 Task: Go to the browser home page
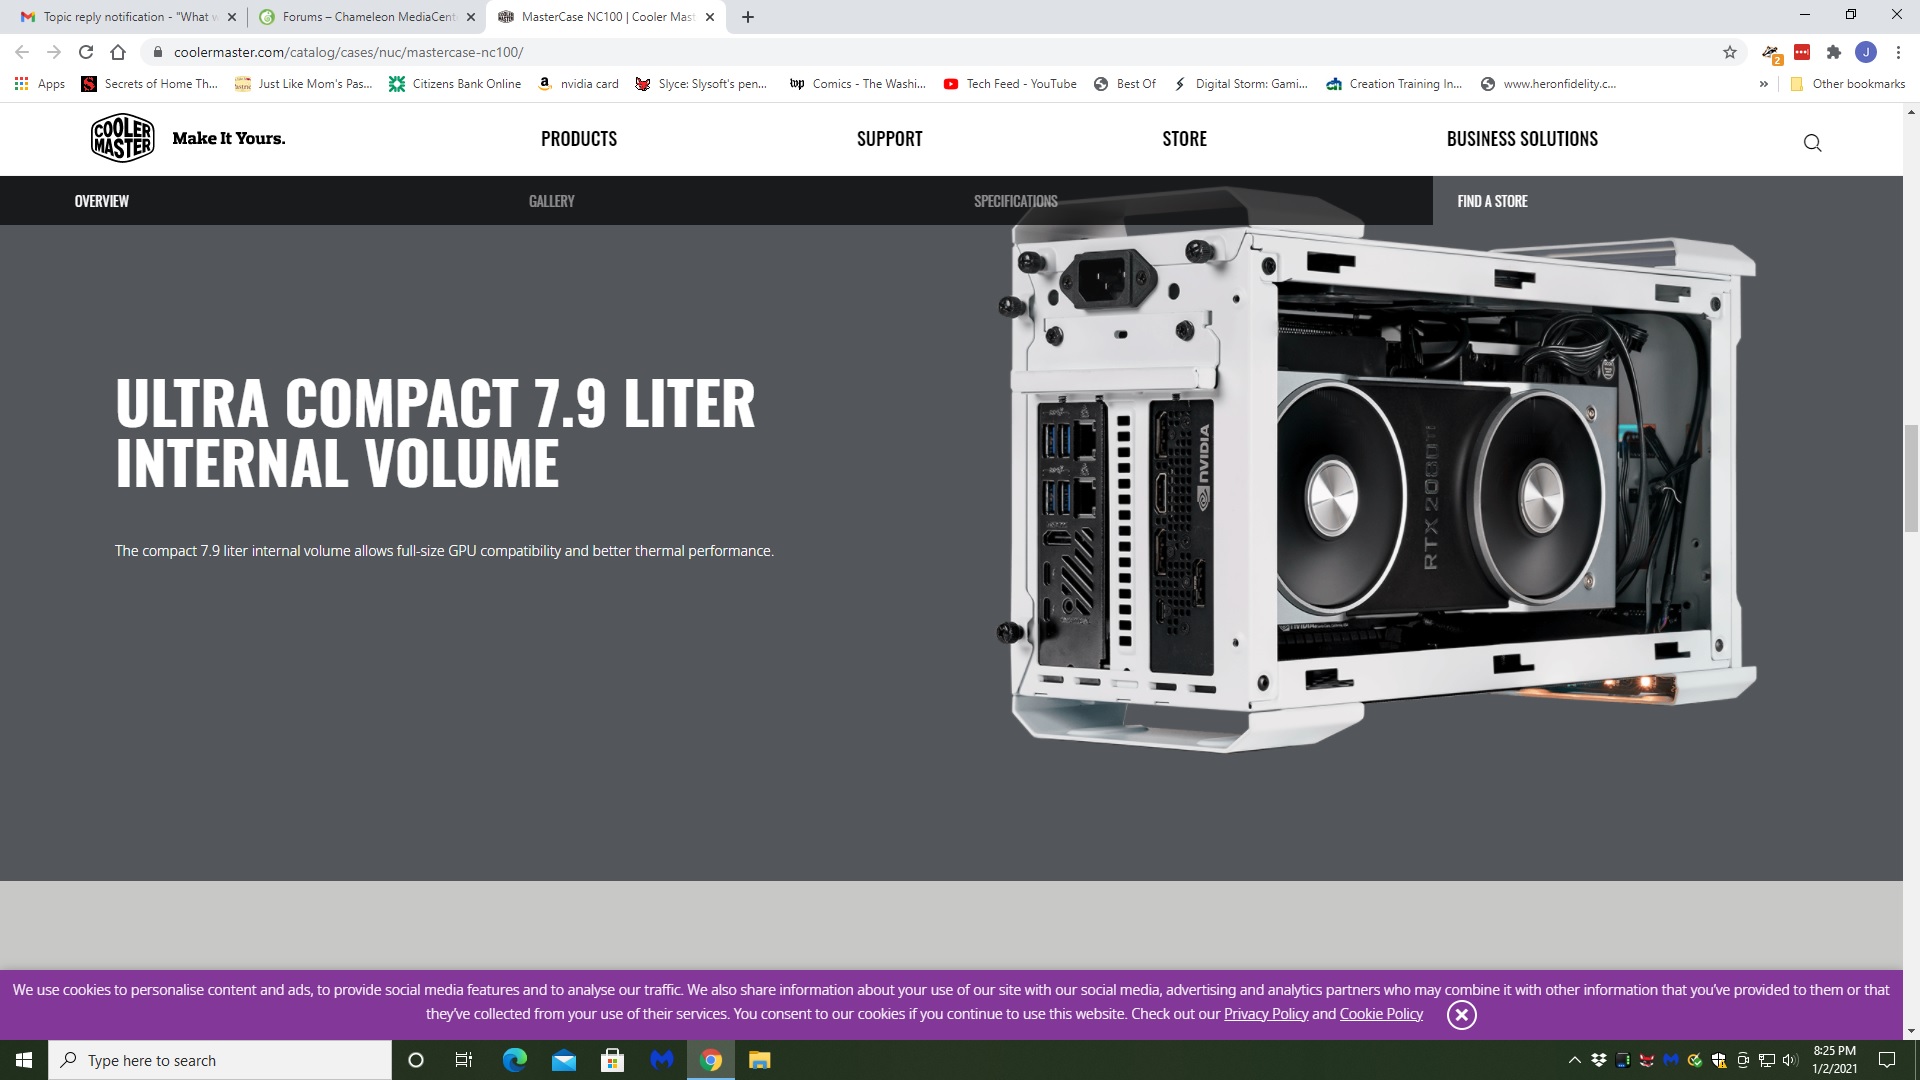(x=118, y=52)
